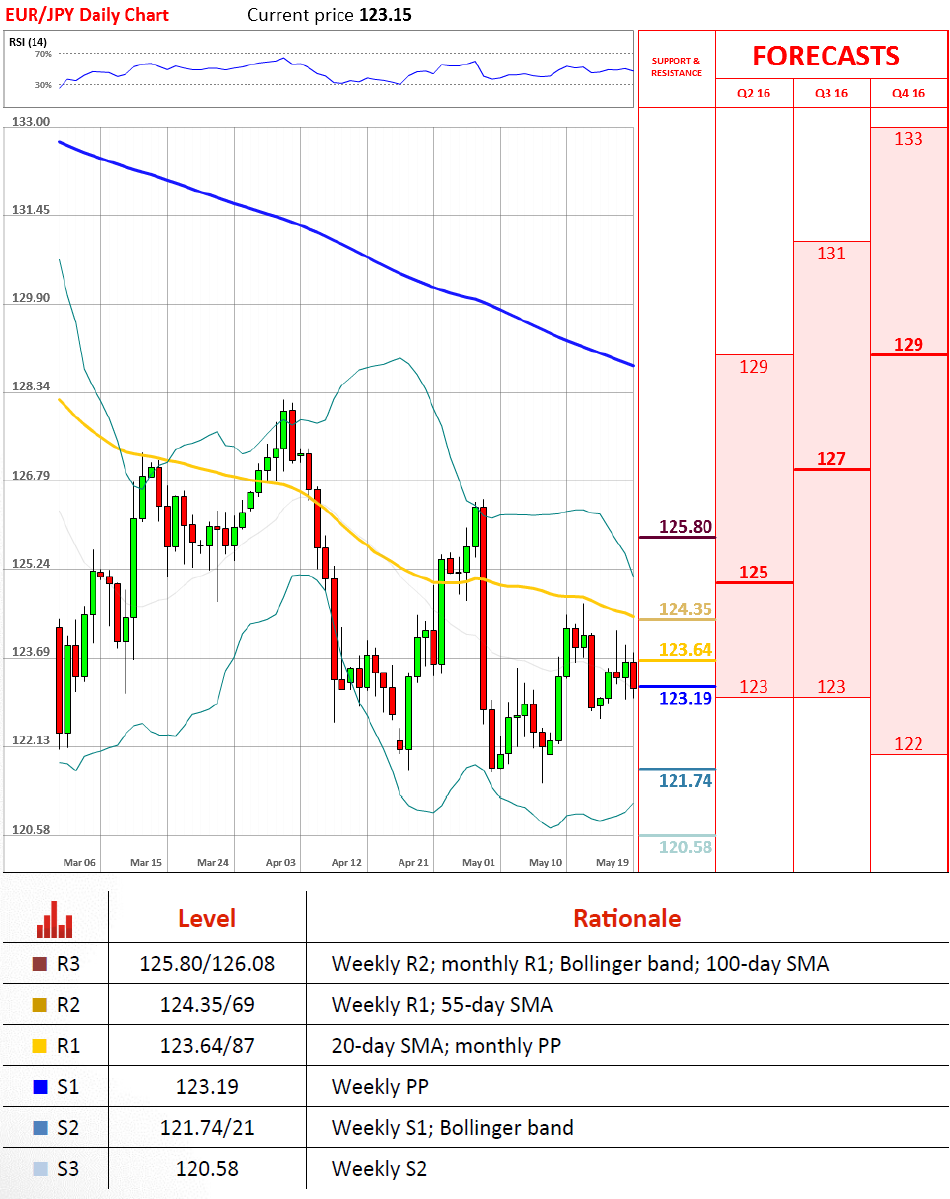This screenshot has height=1199, width=950.
Task: Click the SUPPORT & RESISTANCE header
Action: (676, 67)
